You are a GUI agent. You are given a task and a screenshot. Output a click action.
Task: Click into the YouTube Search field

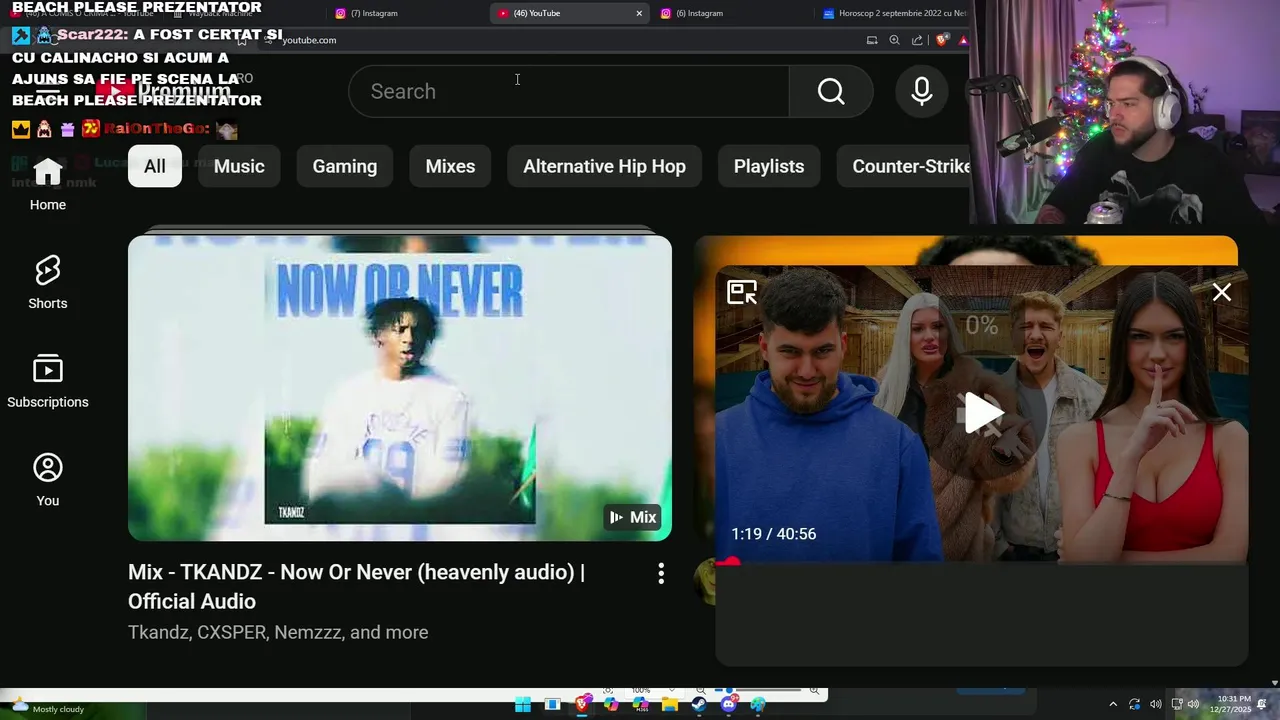pos(569,91)
